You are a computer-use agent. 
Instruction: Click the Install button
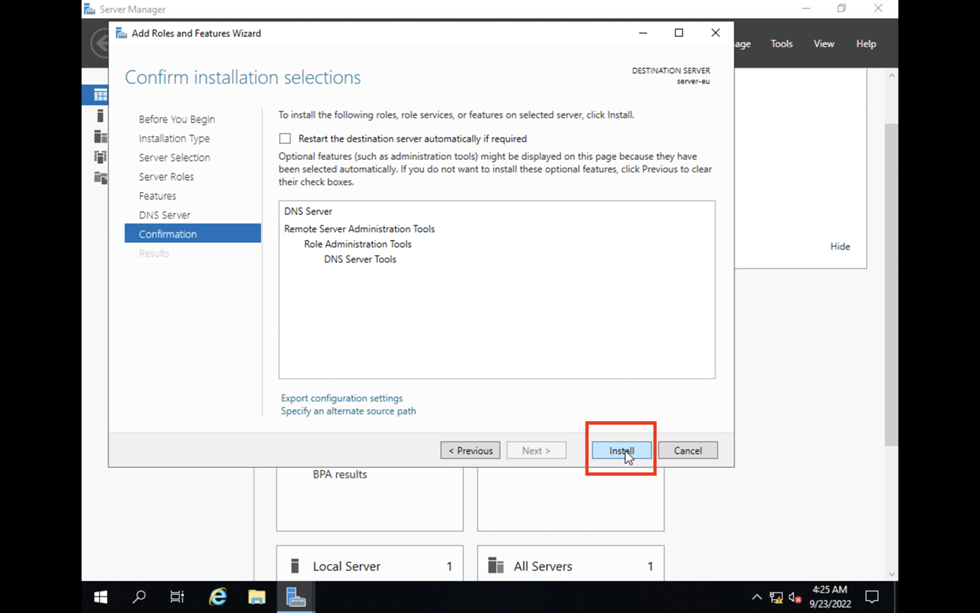pyautogui.click(x=621, y=451)
